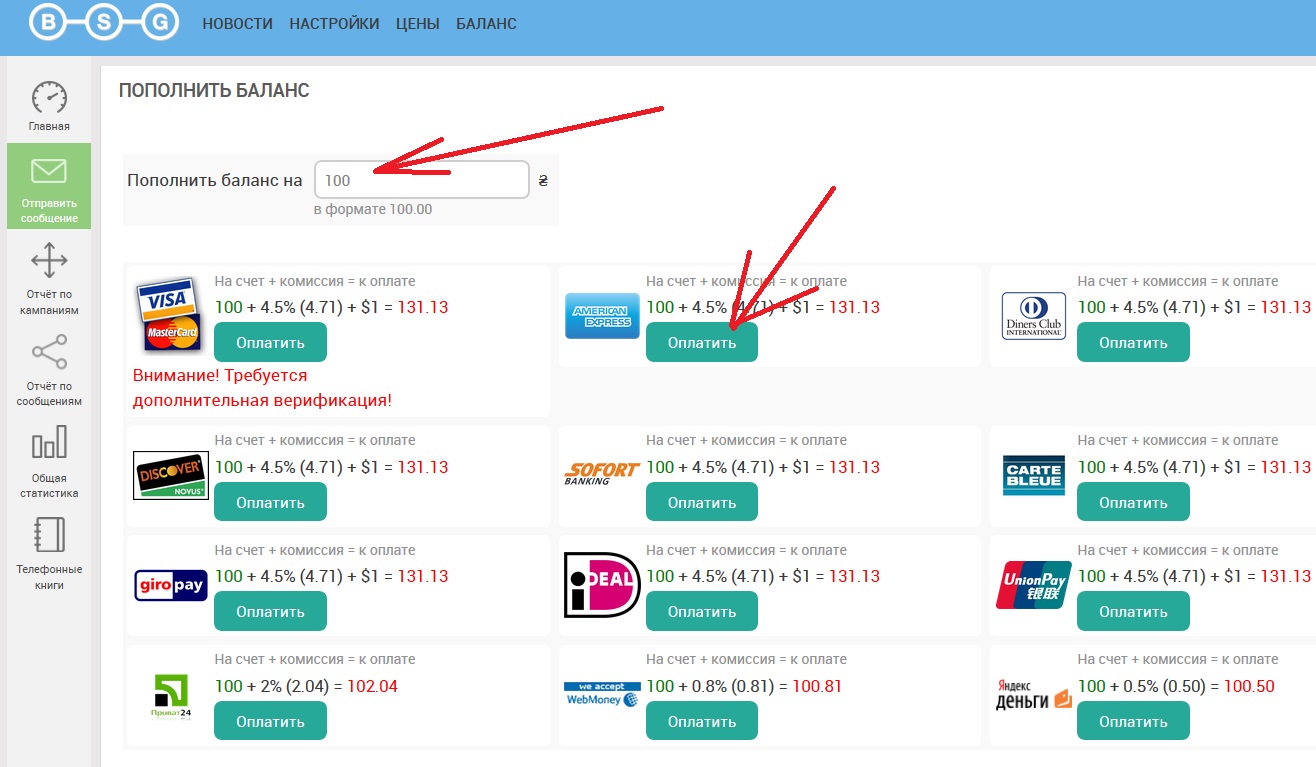The width and height of the screenshot is (1316, 767).
Task: Click the 'Пополнить баланс на' label
Action: coord(214,180)
